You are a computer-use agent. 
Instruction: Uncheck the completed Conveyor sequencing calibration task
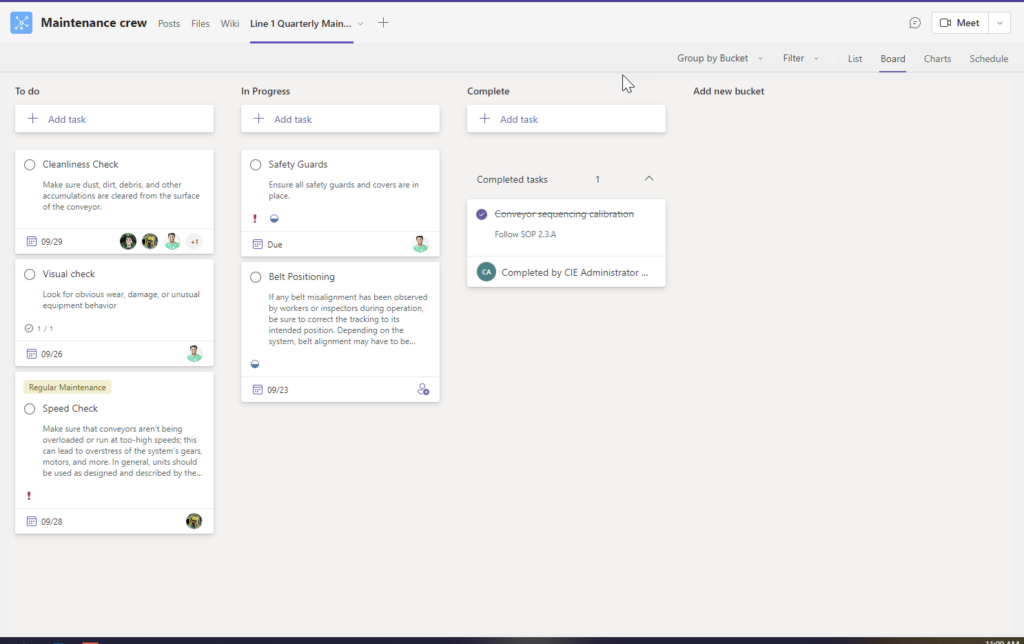[481, 214]
